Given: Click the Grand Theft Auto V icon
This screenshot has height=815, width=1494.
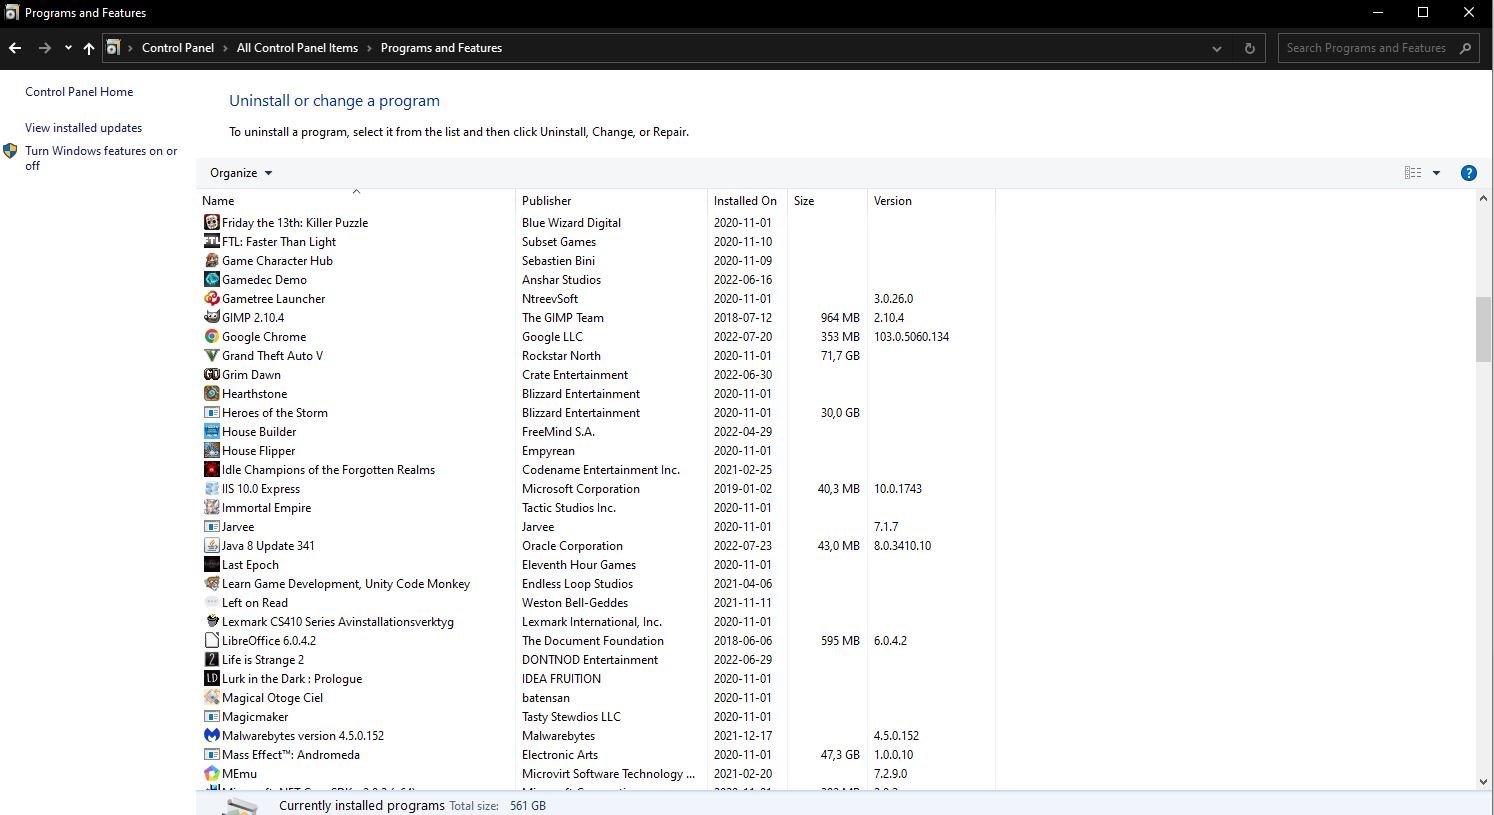Looking at the screenshot, I should [211, 355].
